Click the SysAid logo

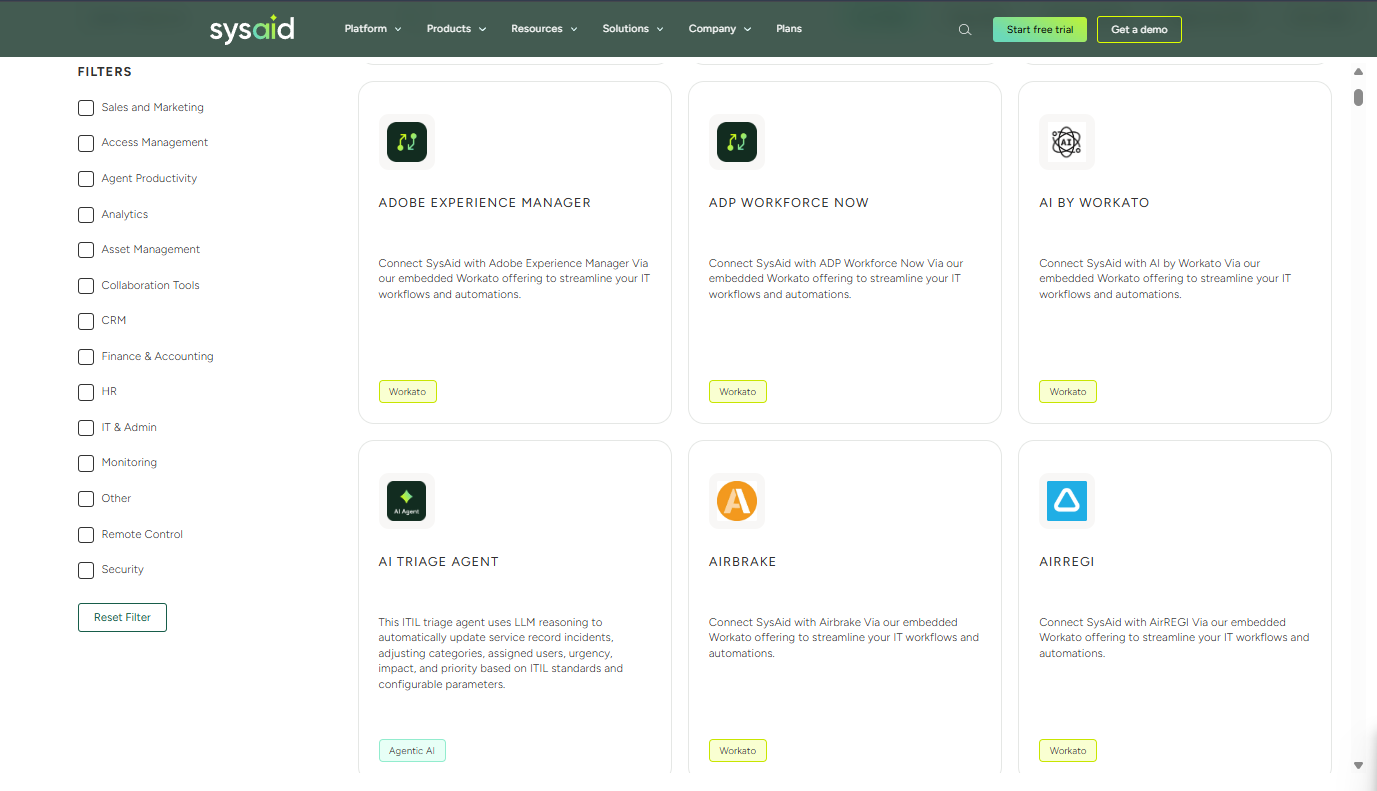252,29
